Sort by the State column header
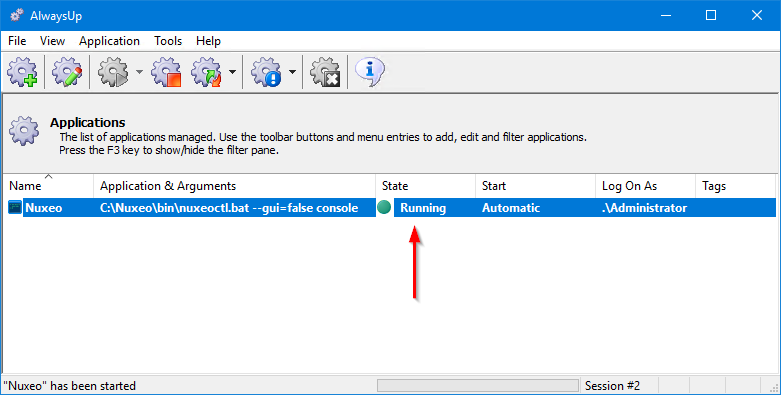Screen dimensions: 781x395 pyautogui.click(x=426, y=186)
